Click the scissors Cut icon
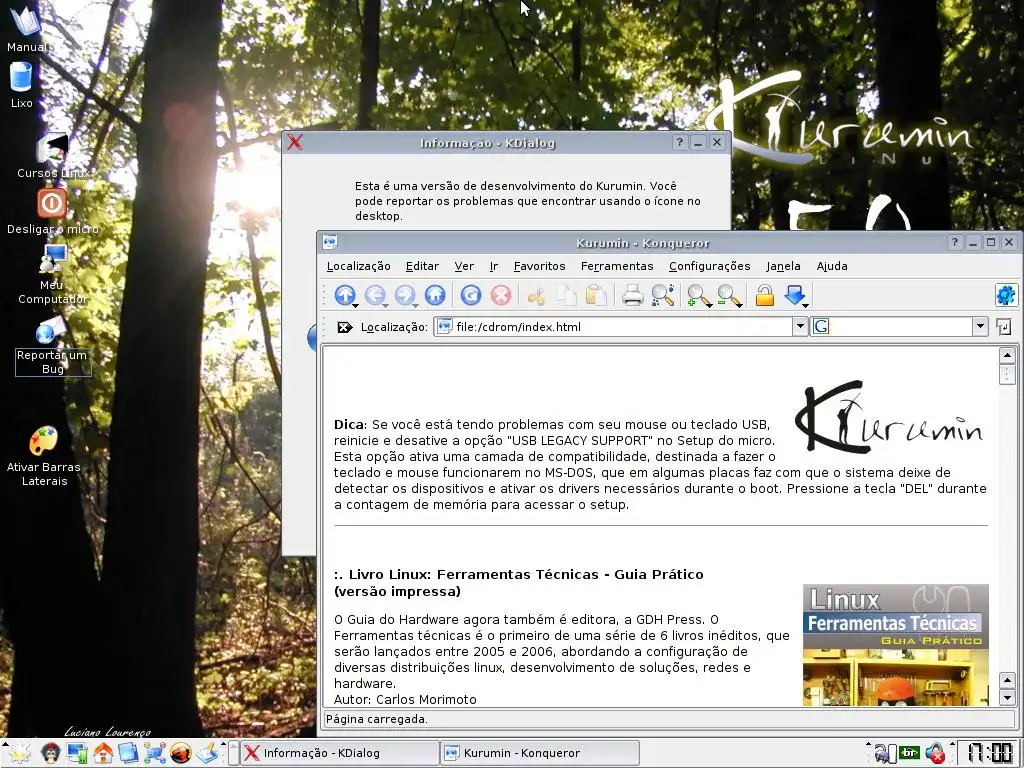 pos(536,296)
